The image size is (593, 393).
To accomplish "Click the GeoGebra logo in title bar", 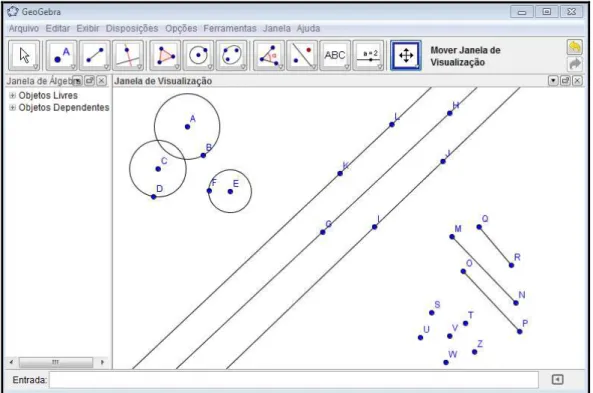I will (12, 11).
